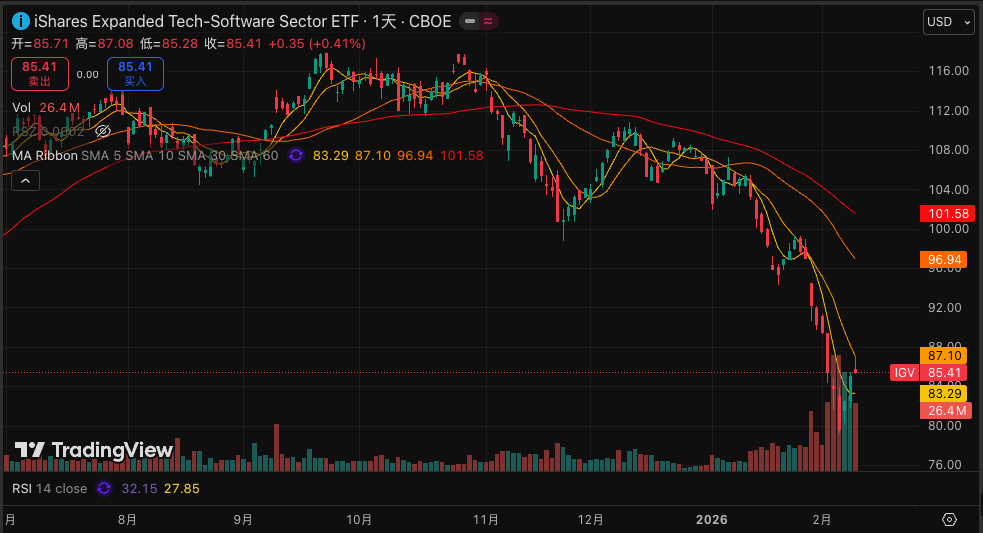Image resolution: width=983 pixels, height=533 pixels.
Task: Click the refresh icon next to MA Ribbon values
Action: click(296, 155)
